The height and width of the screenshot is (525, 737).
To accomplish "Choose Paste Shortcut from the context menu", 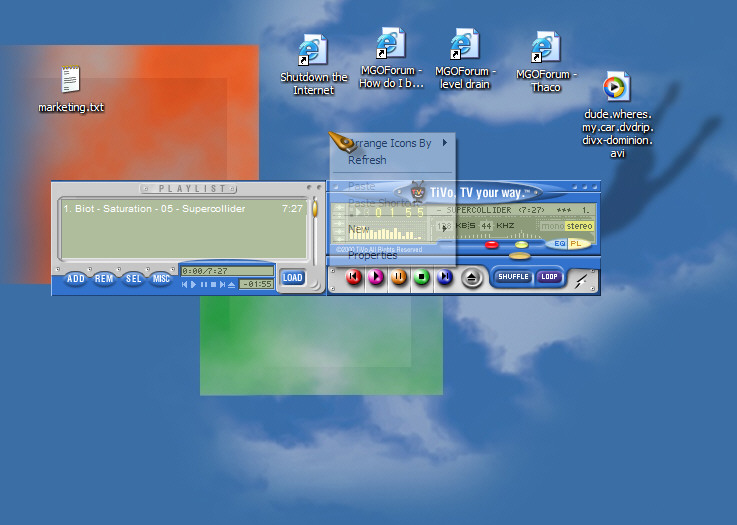I will pyautogui.click(x=393, y=203).
